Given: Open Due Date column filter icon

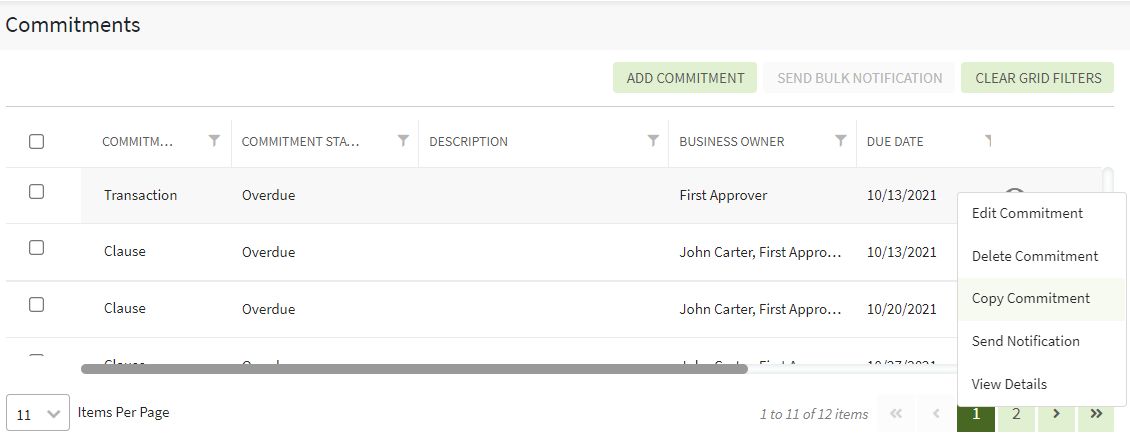Looking at the screenshot, I should click(988, 140).
